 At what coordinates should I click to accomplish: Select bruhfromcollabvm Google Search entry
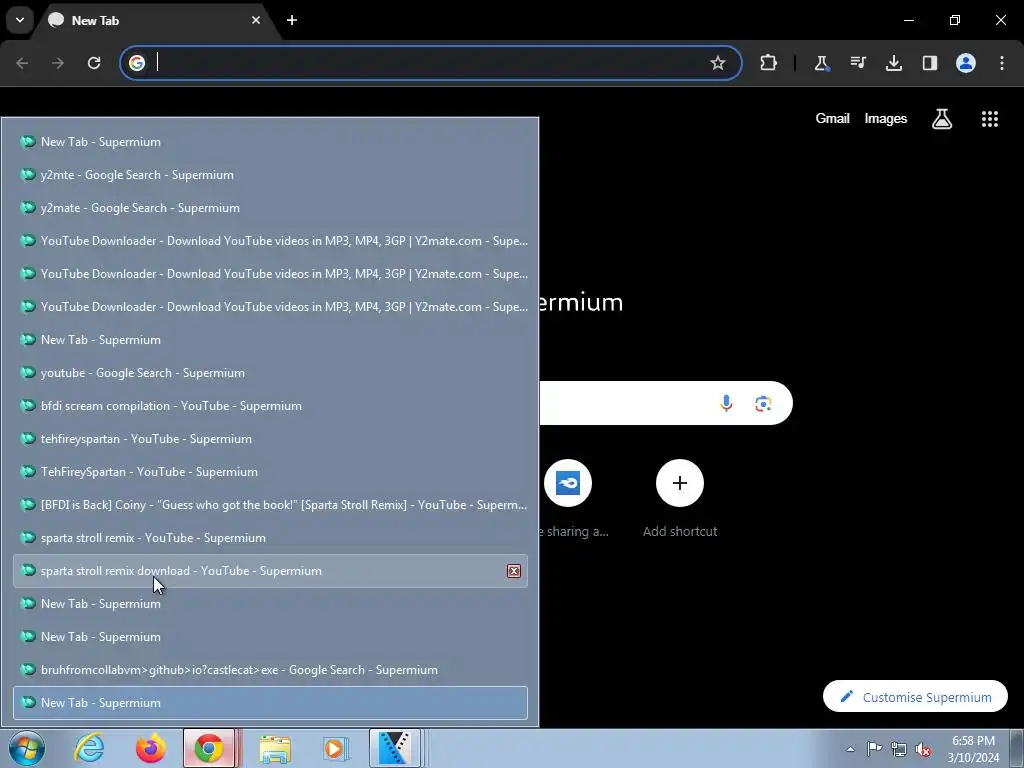point(270,669)
